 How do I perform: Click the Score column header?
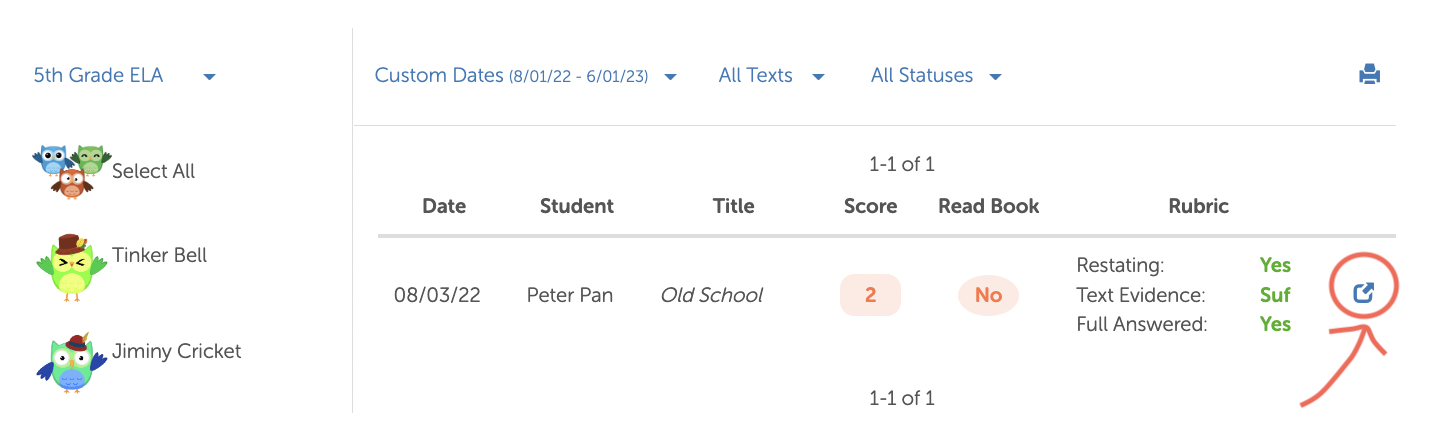870,206
